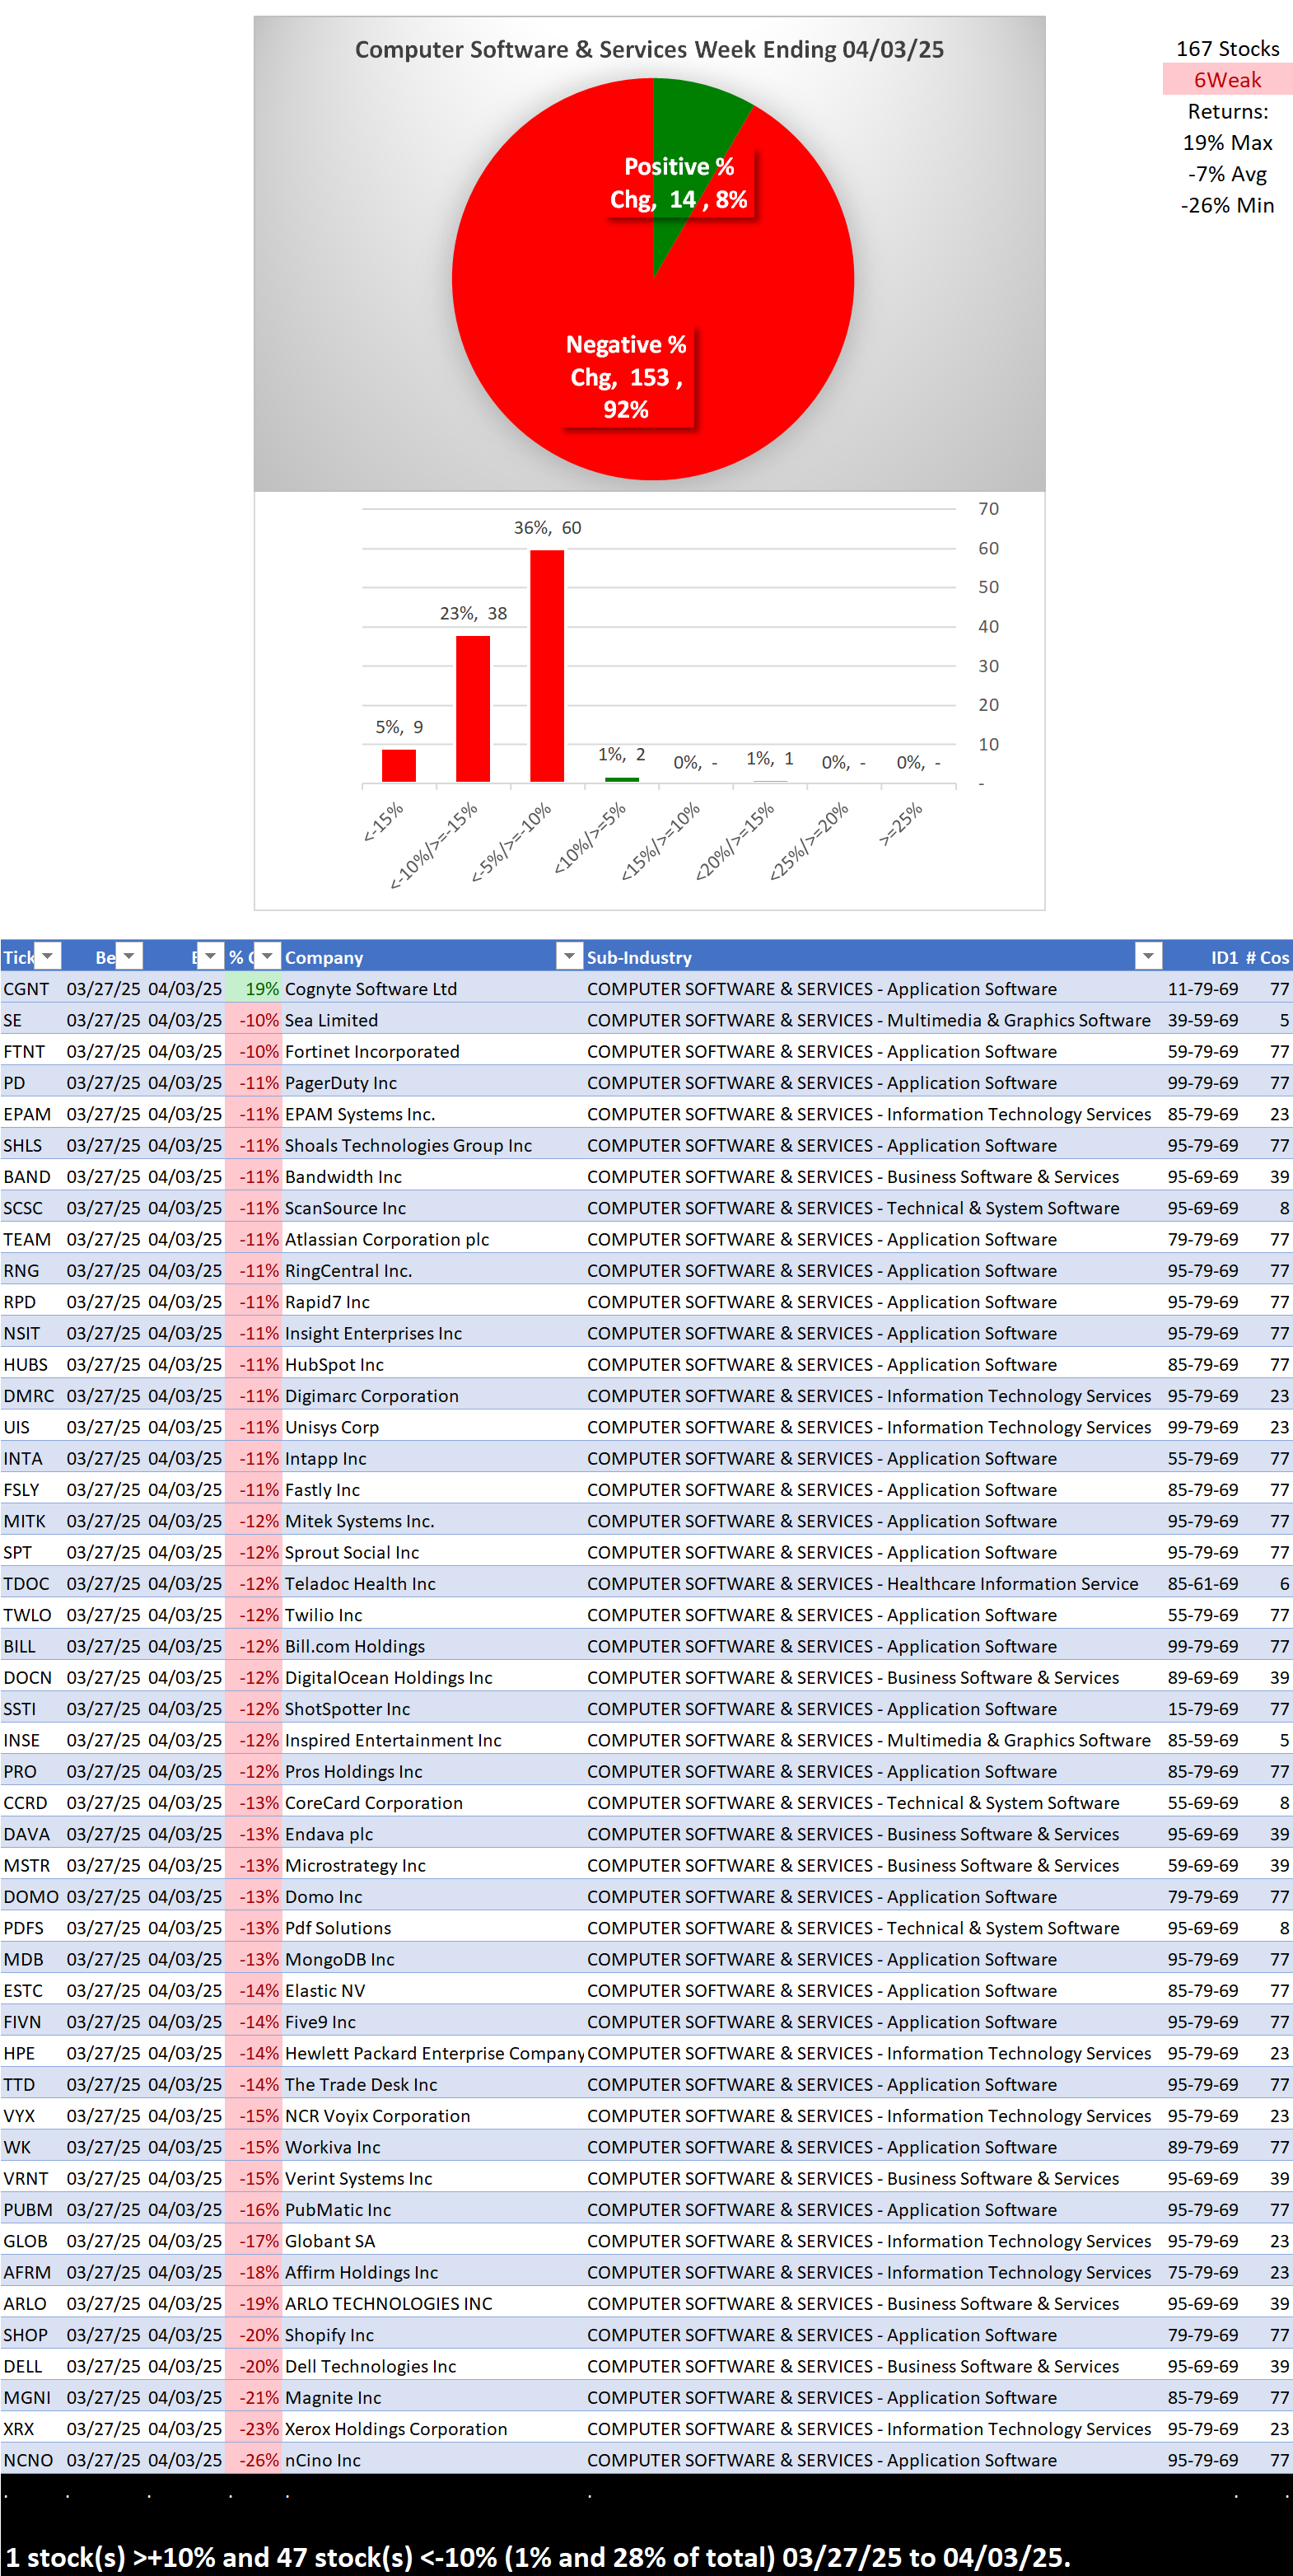Image resolution: width=1293 pixels, height=2576 pixels.
Task: Click the -26% cell for nCino Inc
Action: [253, 2460]
